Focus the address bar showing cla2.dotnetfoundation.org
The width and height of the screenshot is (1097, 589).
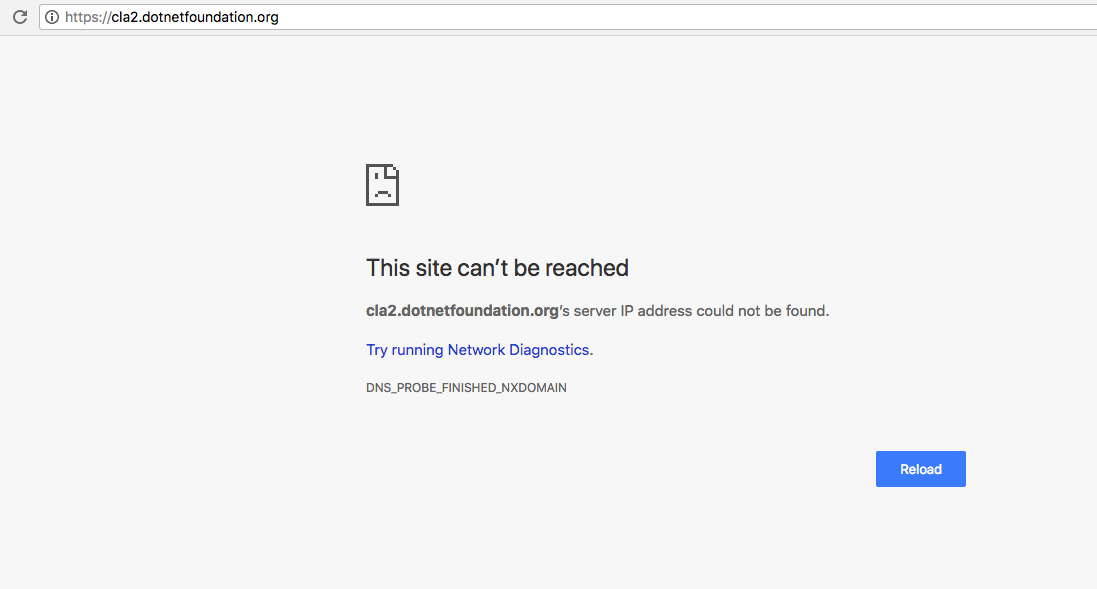tap(568, 17)
